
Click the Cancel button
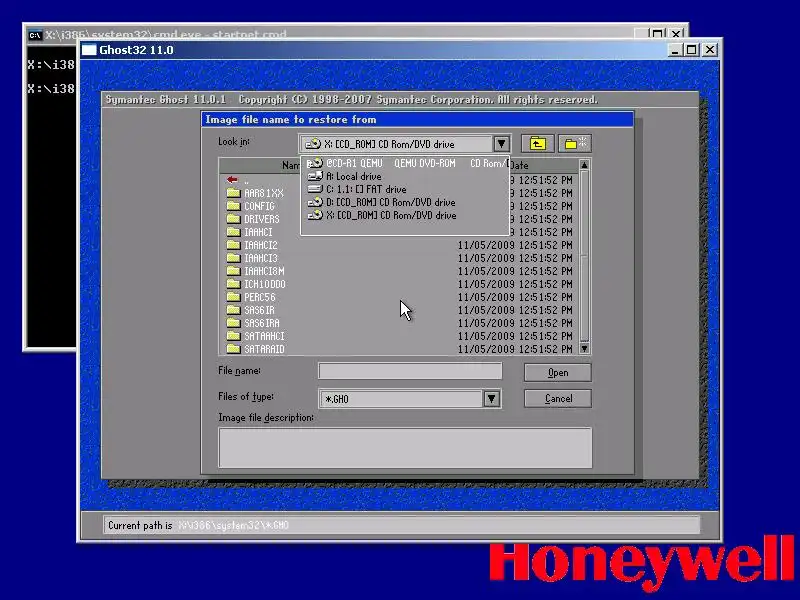click(558, 398)
